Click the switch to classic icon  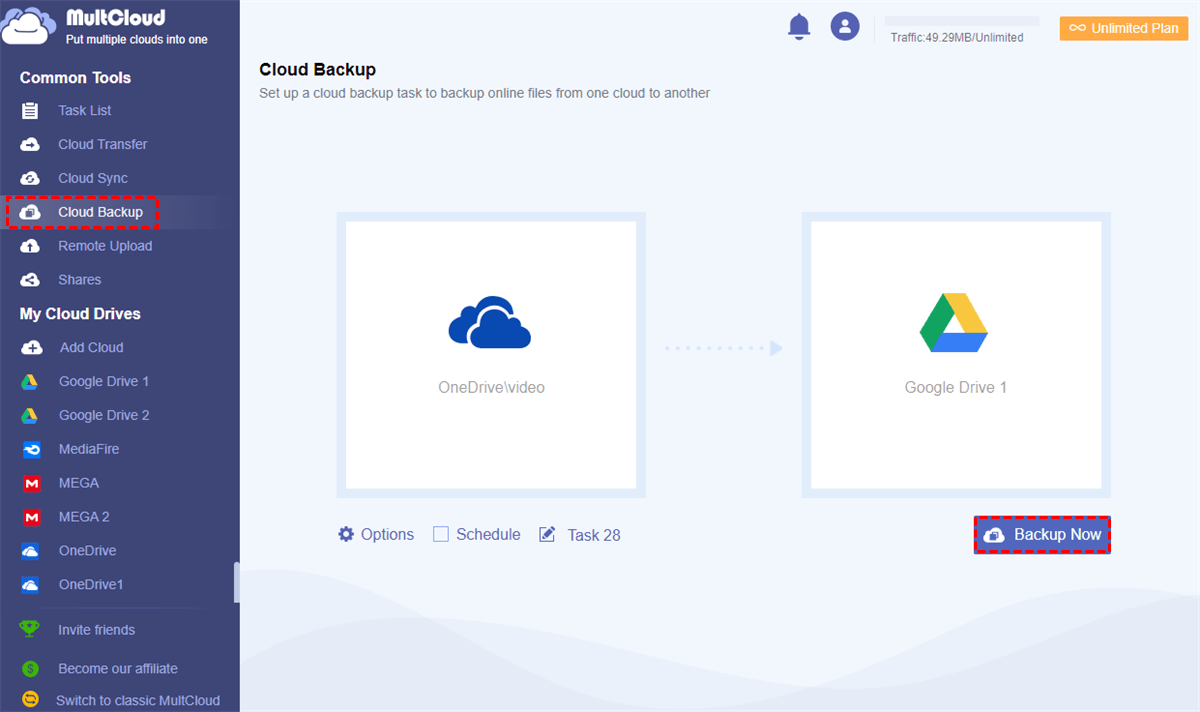tap(30, 699)
